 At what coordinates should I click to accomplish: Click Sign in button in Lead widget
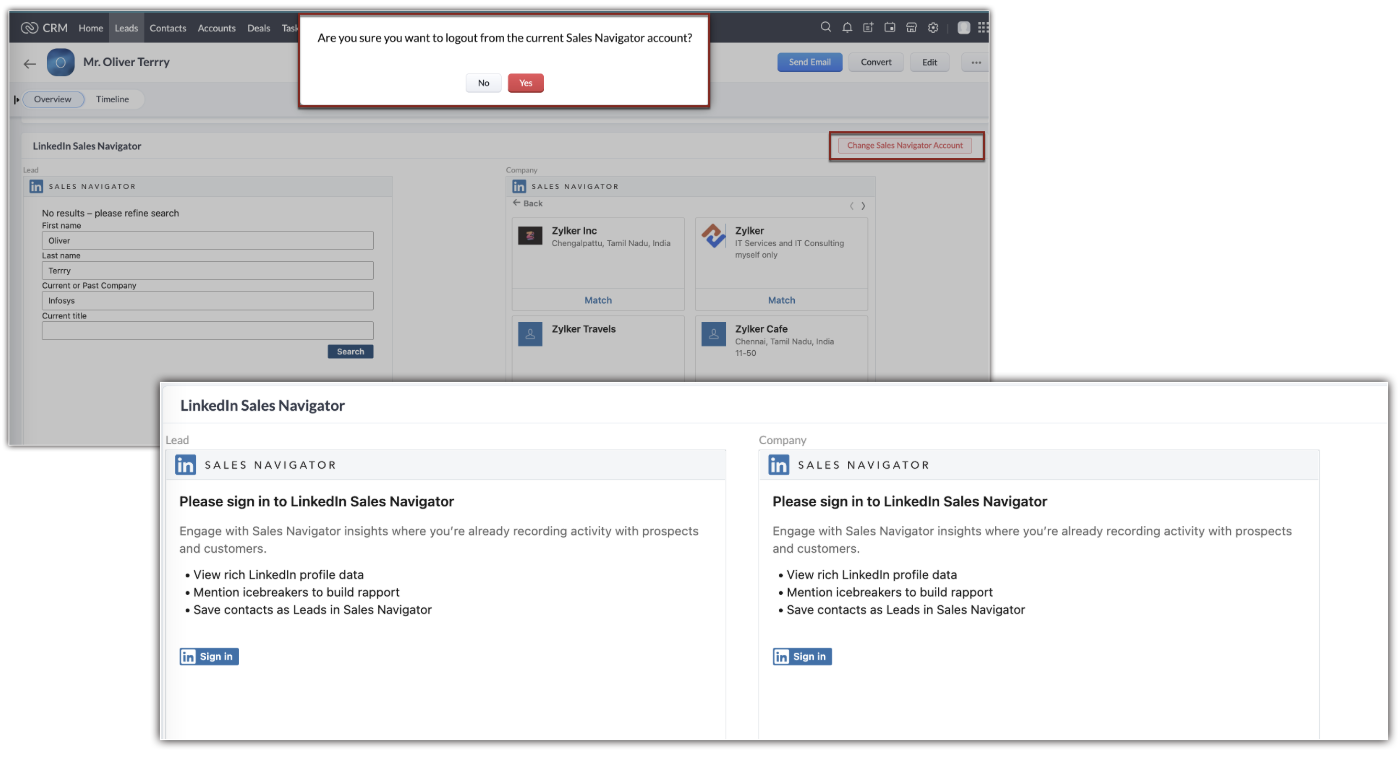(x=209, y=657)
